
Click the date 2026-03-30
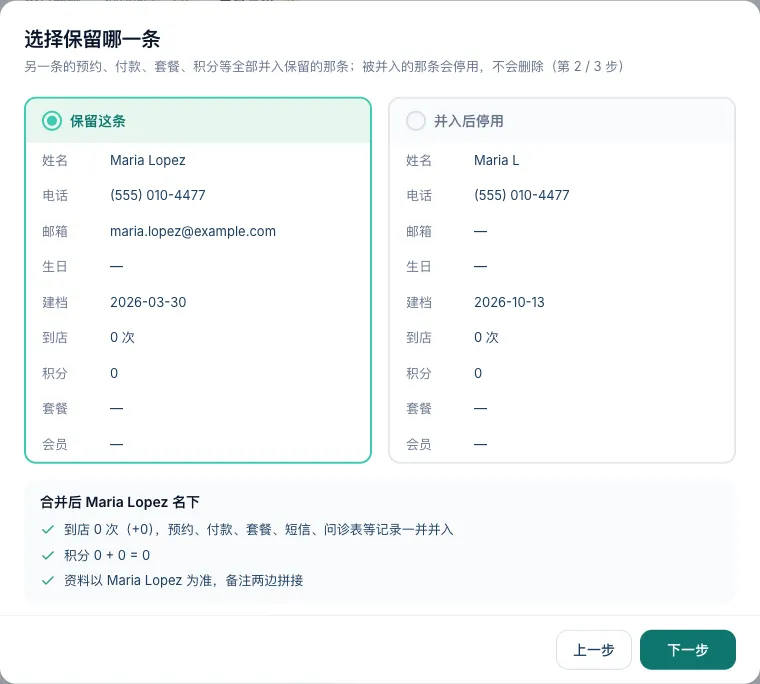[148, 302]
